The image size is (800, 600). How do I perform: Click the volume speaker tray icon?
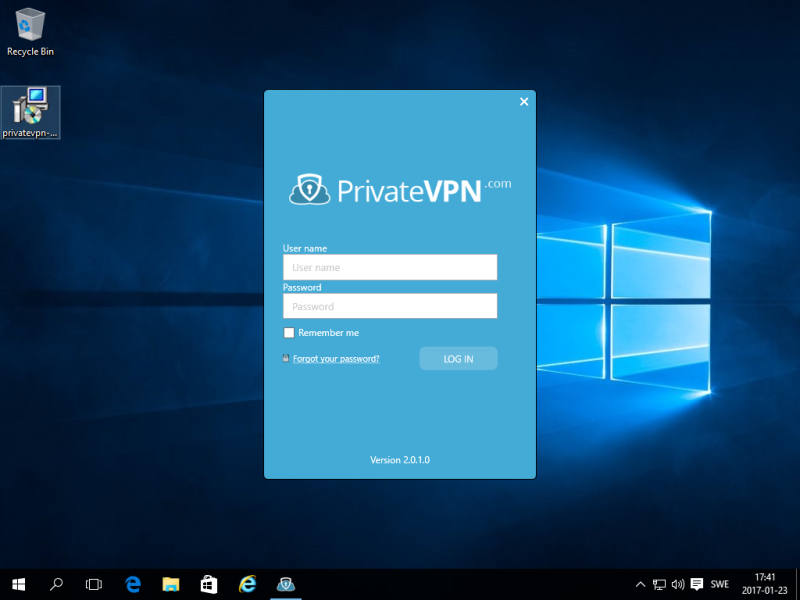coord(678,584)
